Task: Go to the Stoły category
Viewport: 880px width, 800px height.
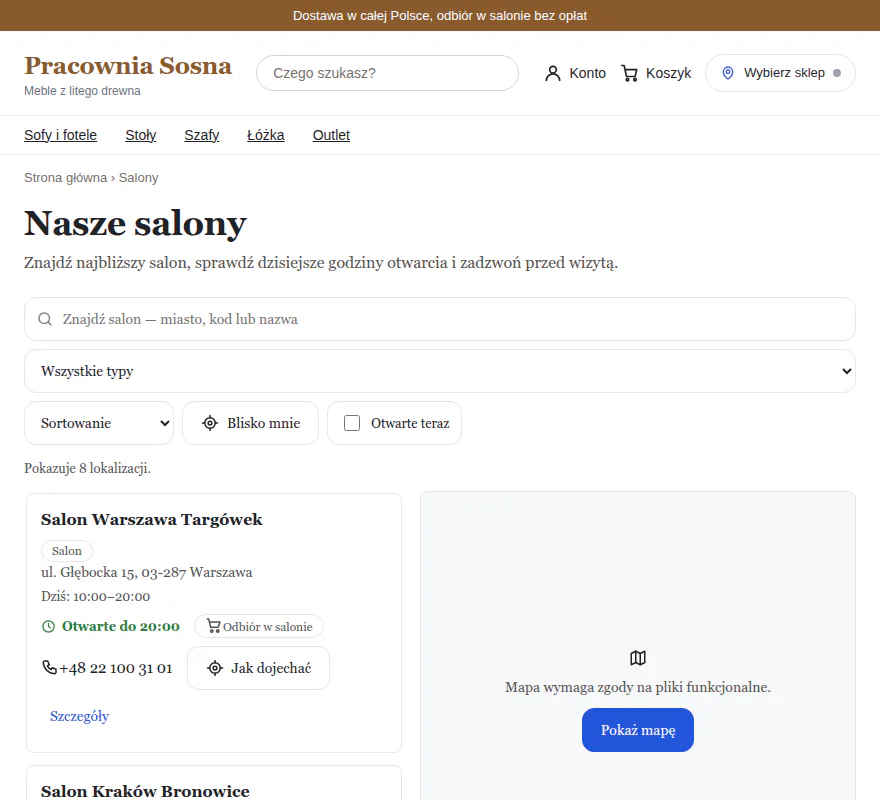Action: (141, 135)
